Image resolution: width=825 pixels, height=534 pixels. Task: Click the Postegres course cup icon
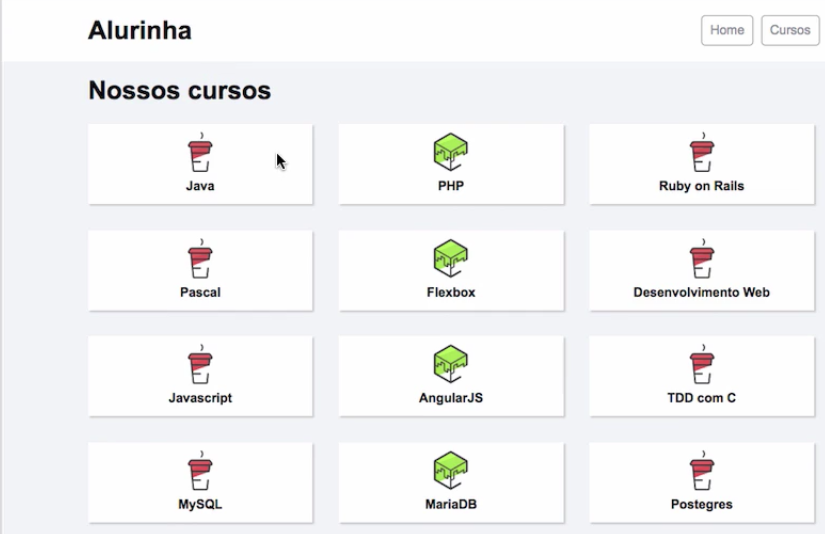(702, 474)
